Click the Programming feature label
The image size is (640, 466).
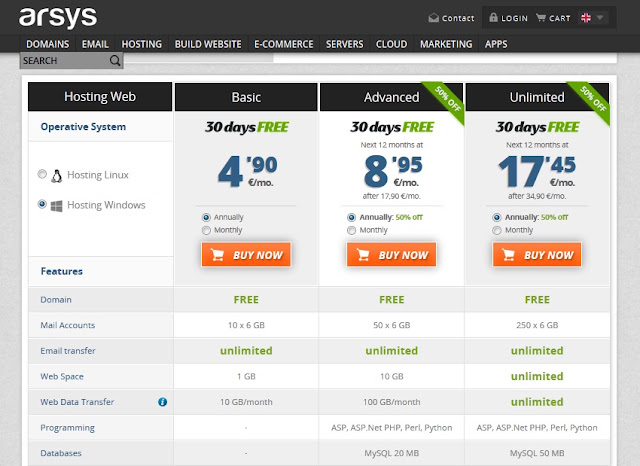(67, 428)
